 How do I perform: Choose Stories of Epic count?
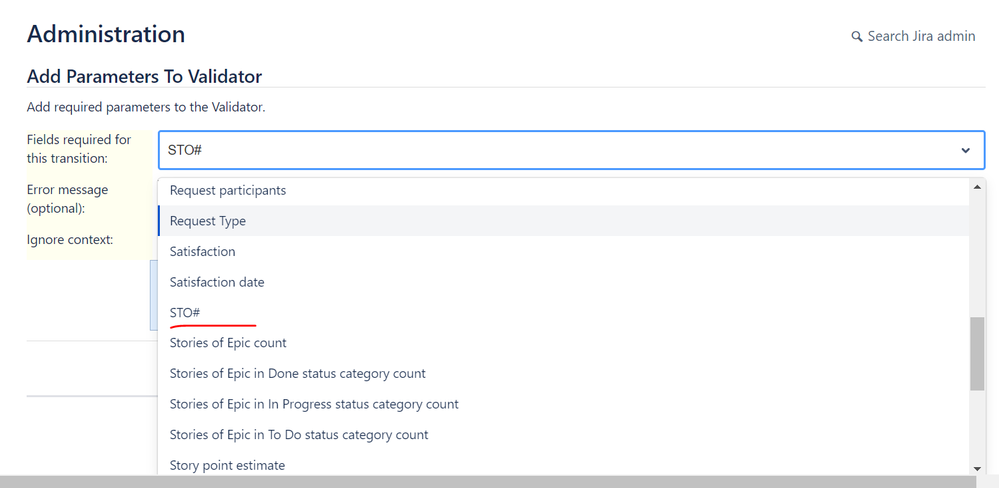coord(228,343)
